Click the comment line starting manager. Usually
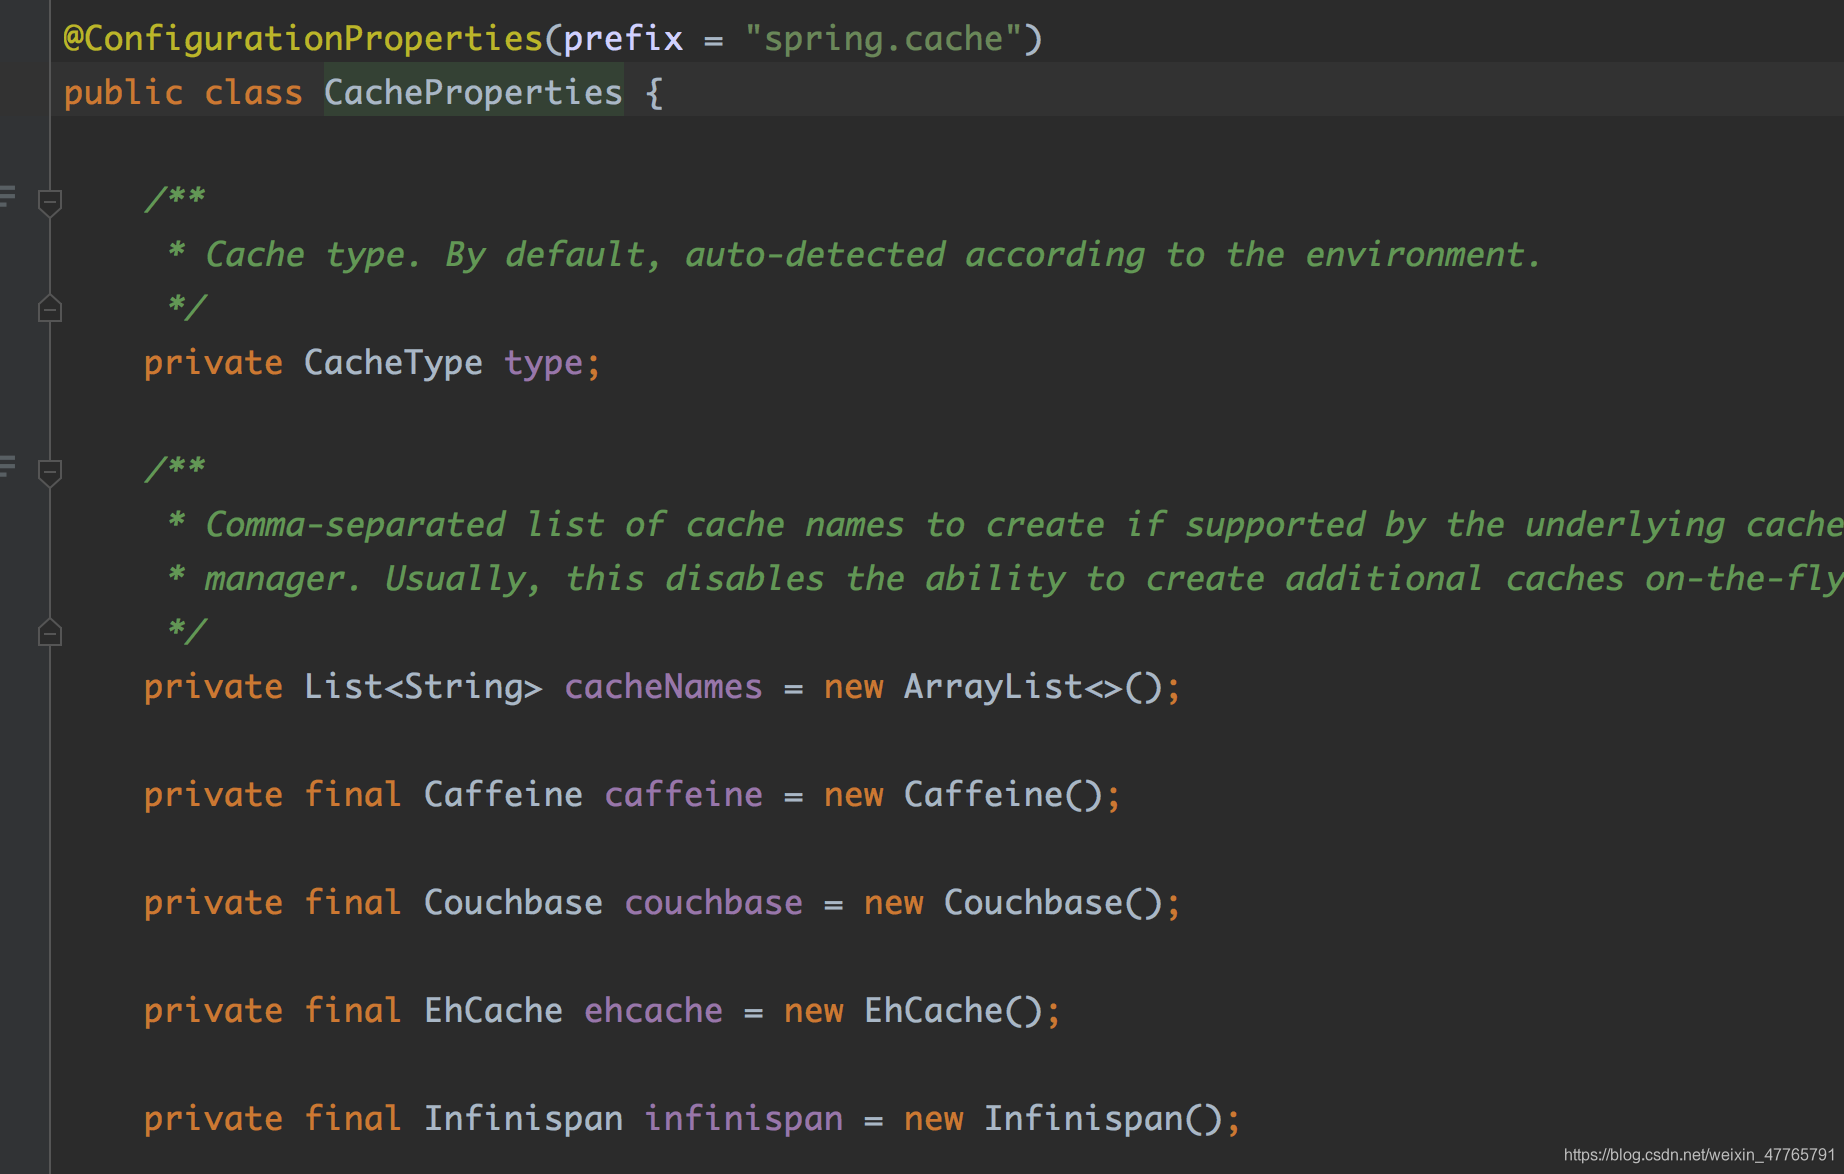1844x1174 pixels. [x=1005, y=578]
